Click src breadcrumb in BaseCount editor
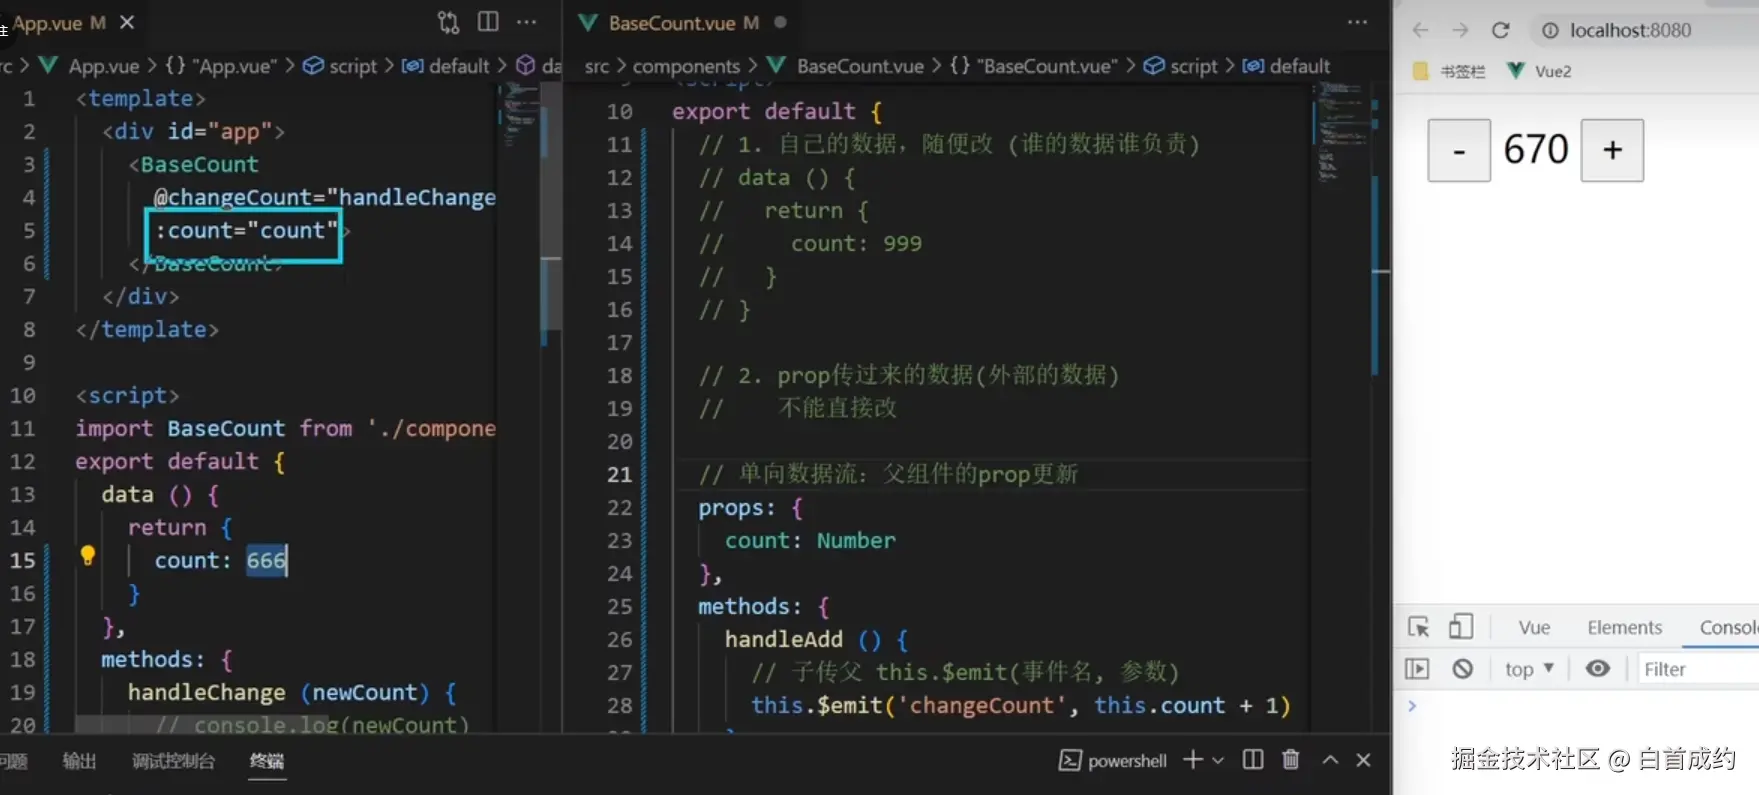The width and height of the screenshot is (1759, 795). 597,66
